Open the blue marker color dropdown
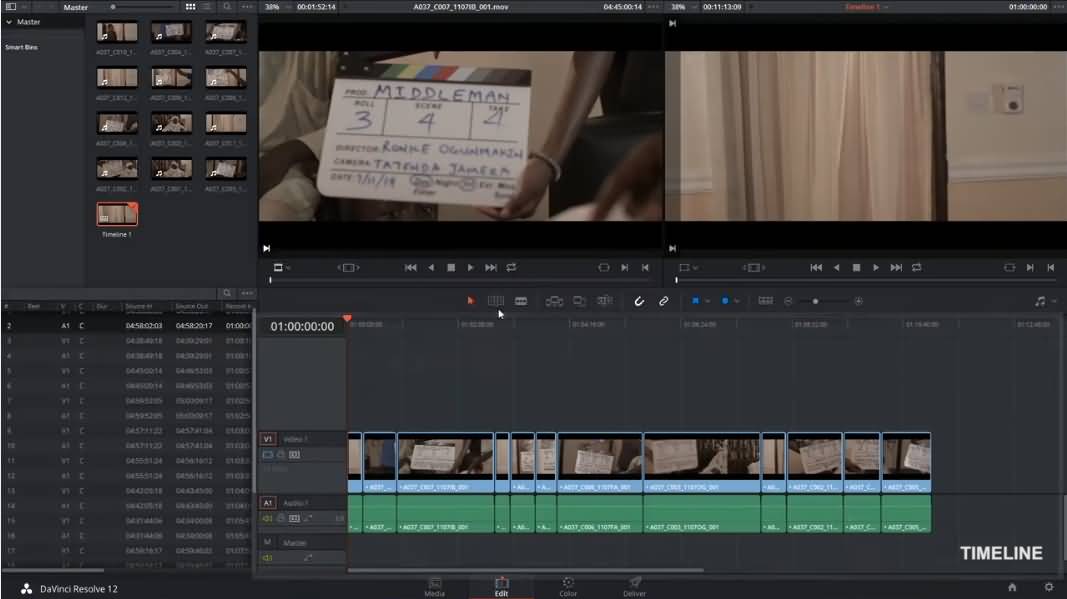This screenshot has height=599, width=1067. (736, 301)
